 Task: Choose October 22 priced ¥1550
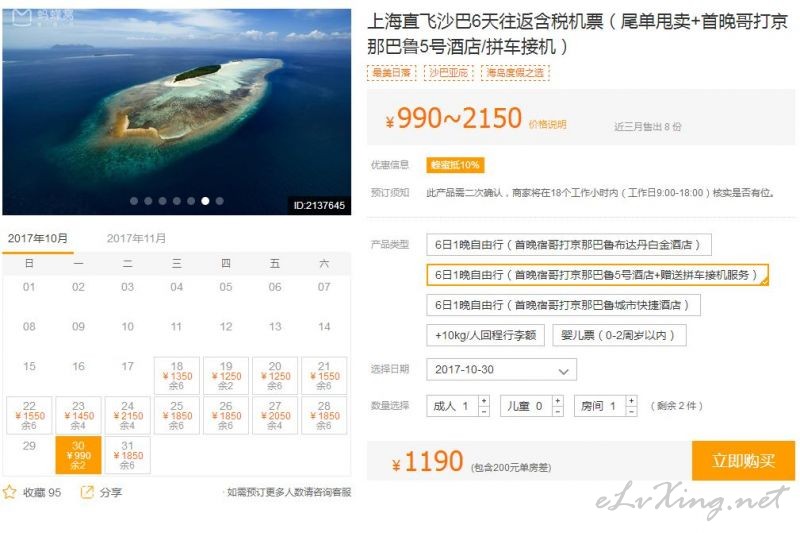(x=29, y=415)
